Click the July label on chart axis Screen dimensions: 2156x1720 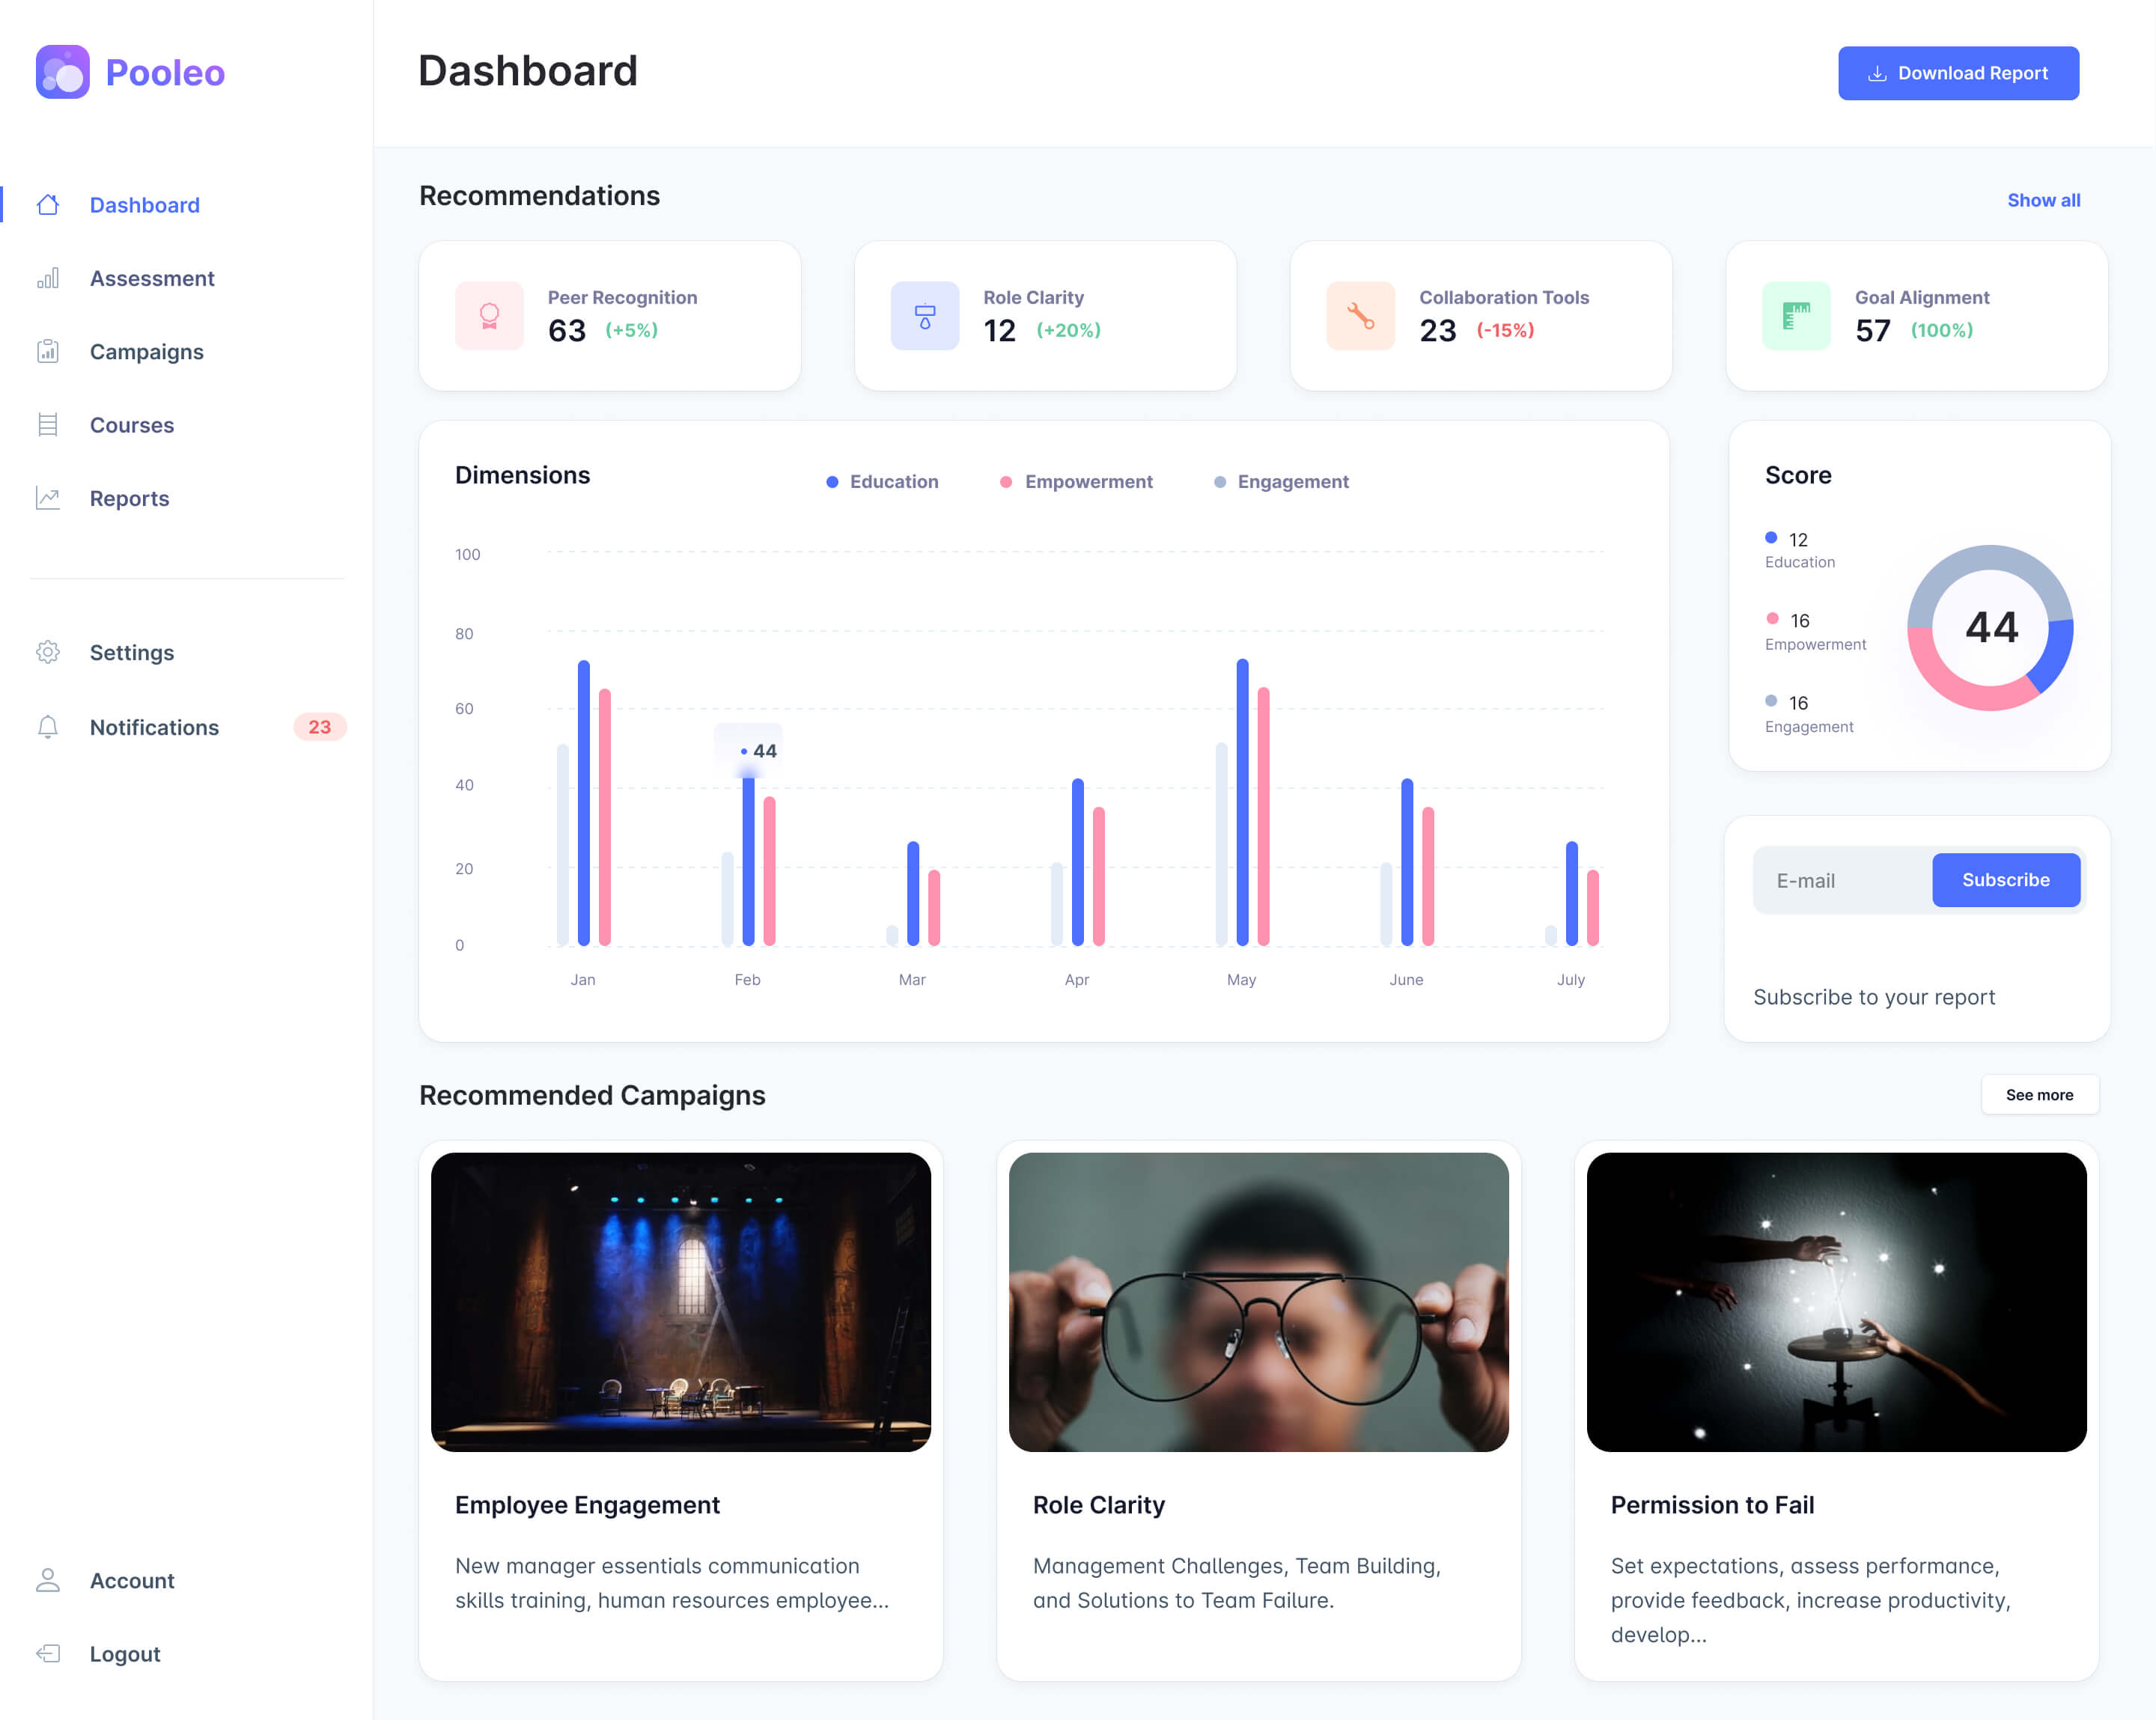pos(1571,980)
